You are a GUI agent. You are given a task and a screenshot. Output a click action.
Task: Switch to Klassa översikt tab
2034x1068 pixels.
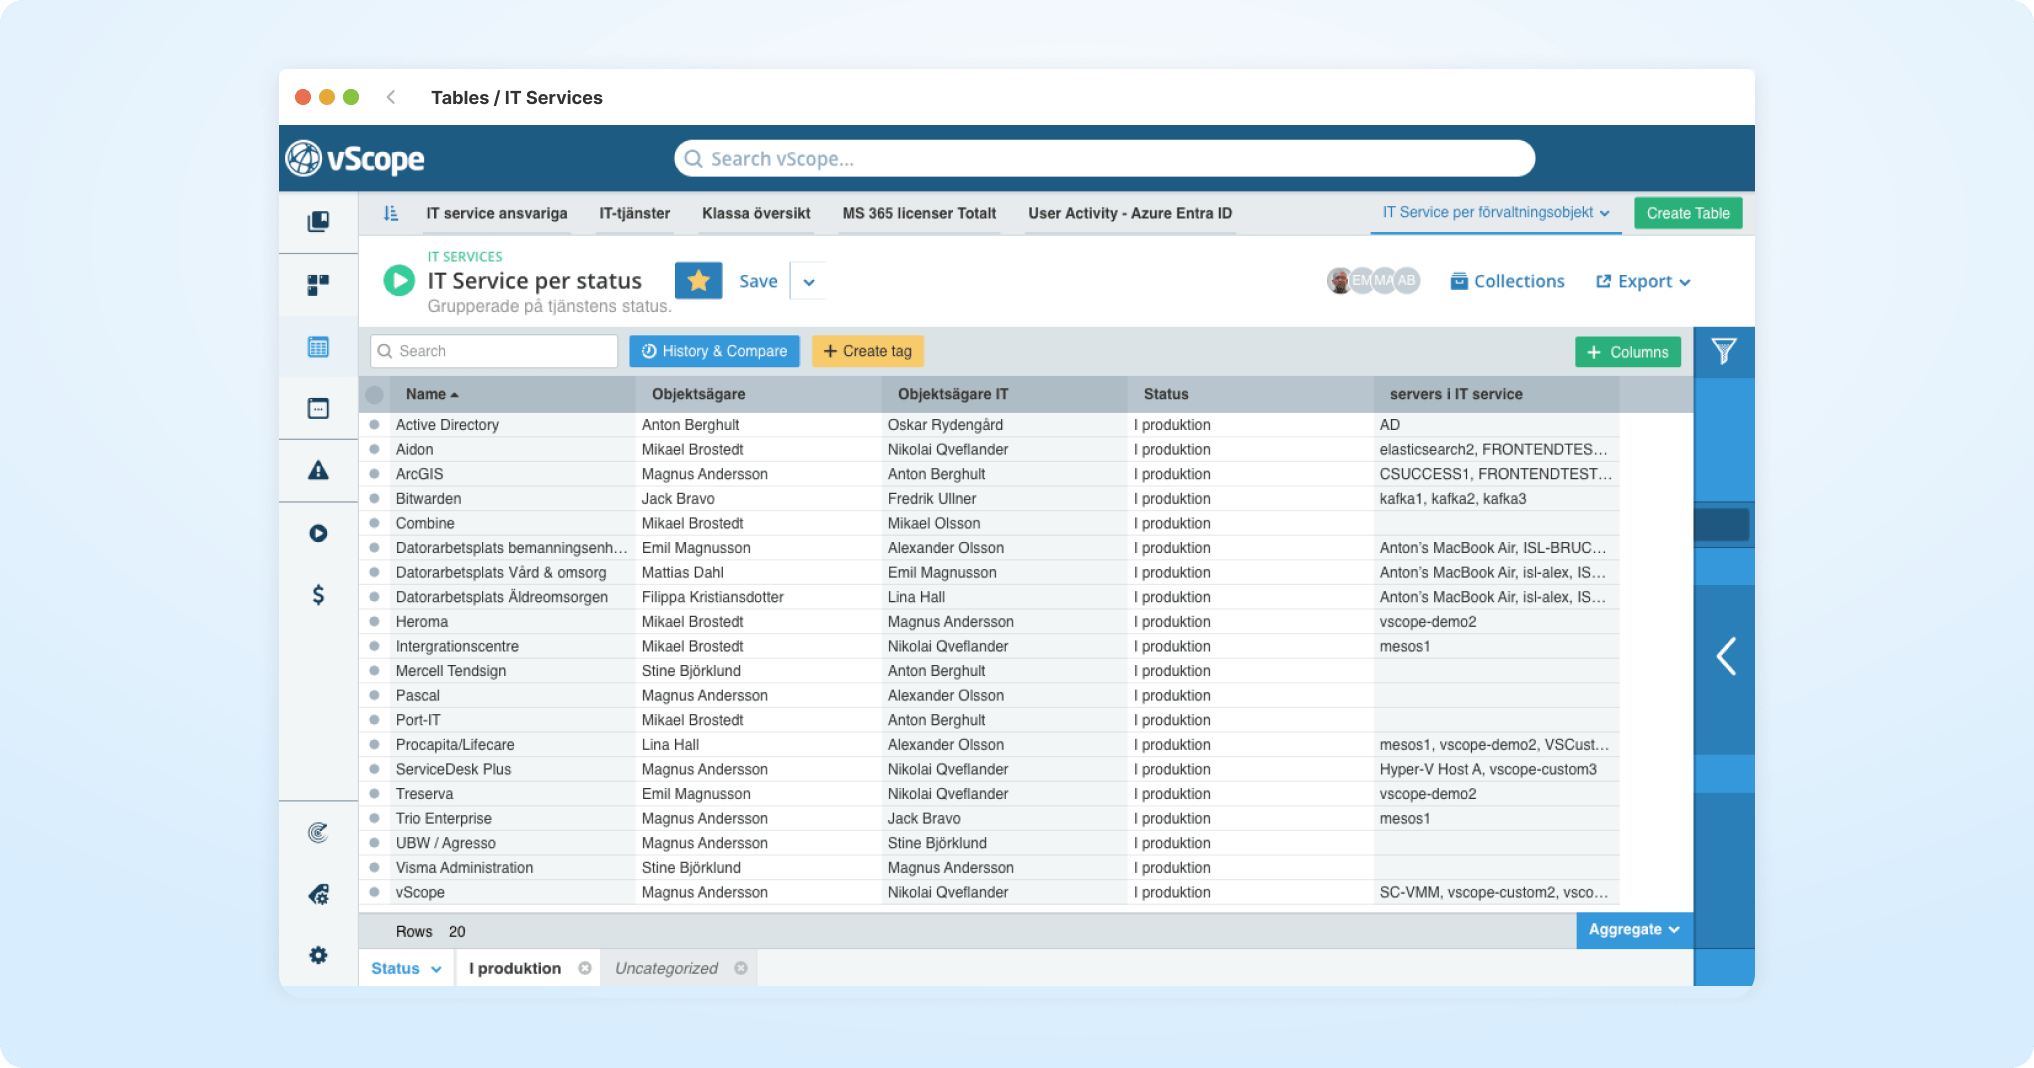click(756, 213)
